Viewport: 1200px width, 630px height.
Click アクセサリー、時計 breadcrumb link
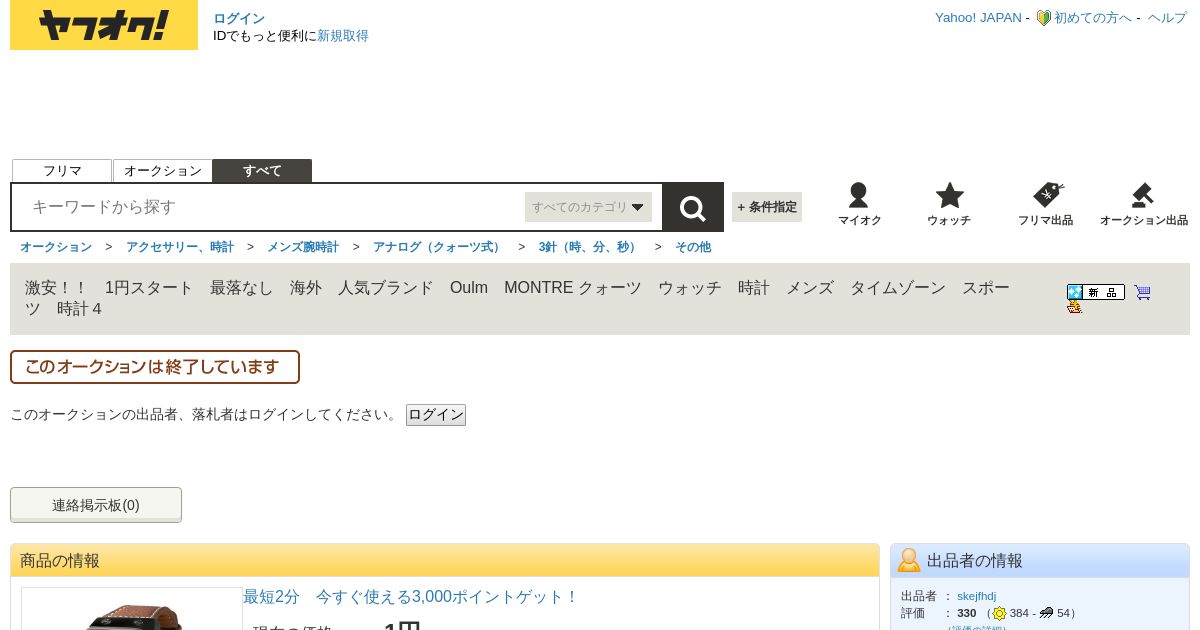(x=180, y=247)
